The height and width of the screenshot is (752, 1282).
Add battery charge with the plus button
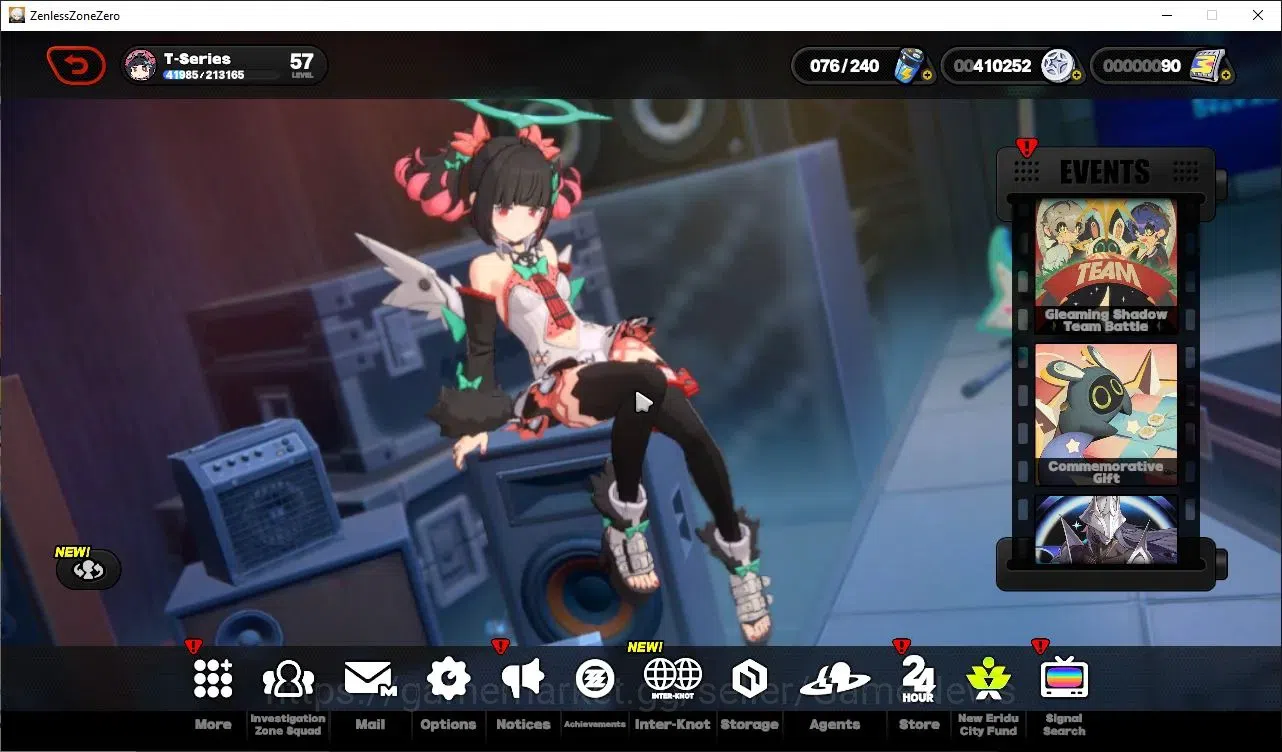tap(927, 75)
